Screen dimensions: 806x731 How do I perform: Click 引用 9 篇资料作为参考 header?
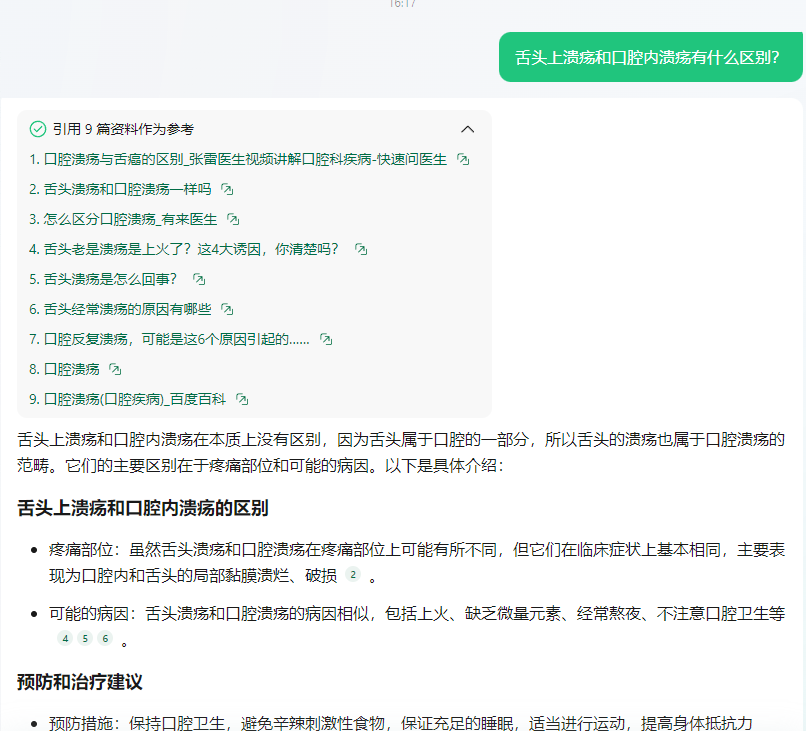(x=123, y=129)
